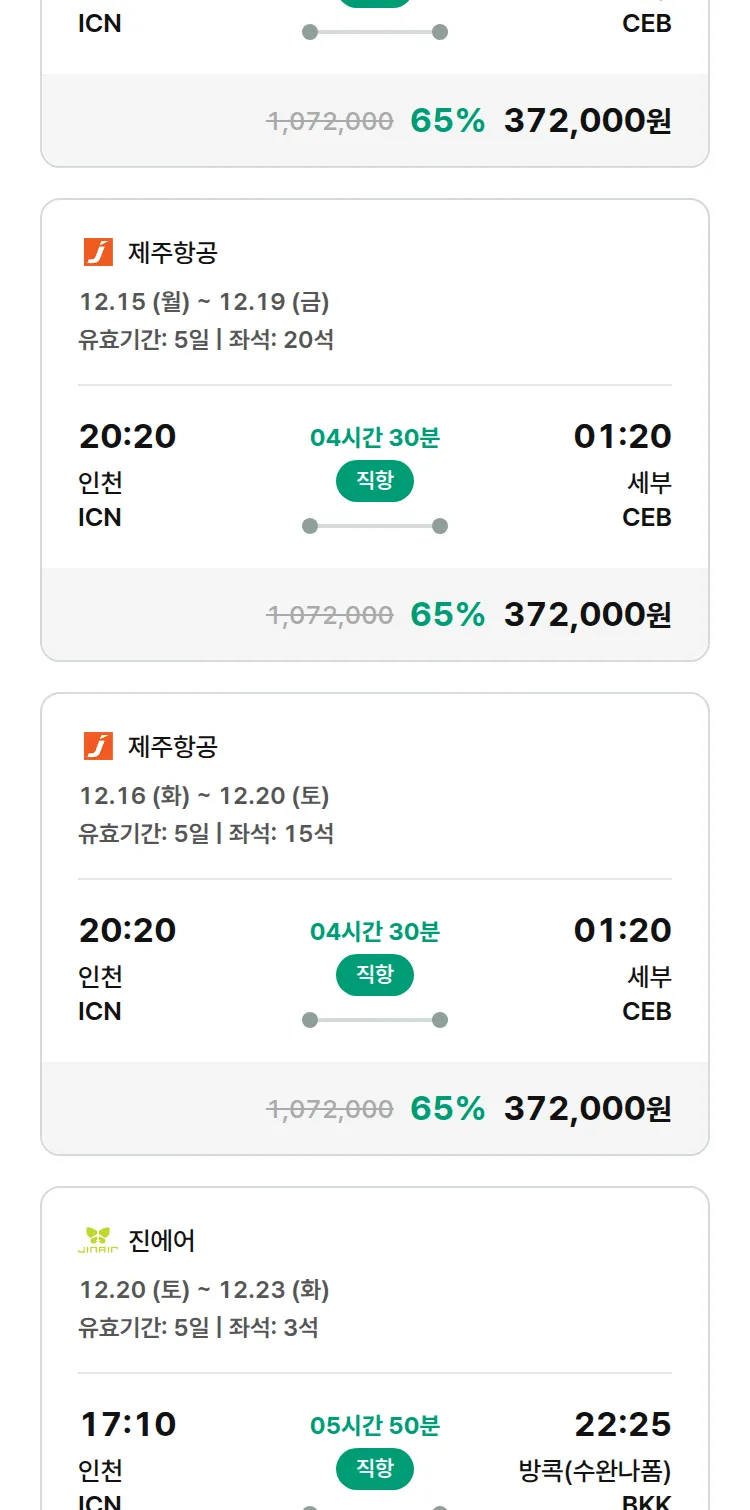Select the 372,000원 price on the 12.15 flight

pos(587,614)
